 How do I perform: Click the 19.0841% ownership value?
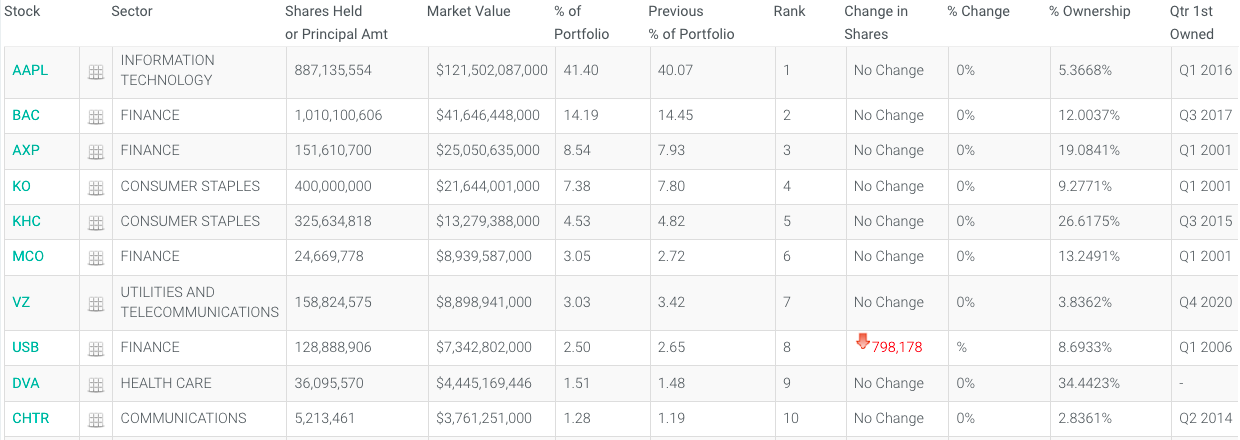click(1089, 150)
